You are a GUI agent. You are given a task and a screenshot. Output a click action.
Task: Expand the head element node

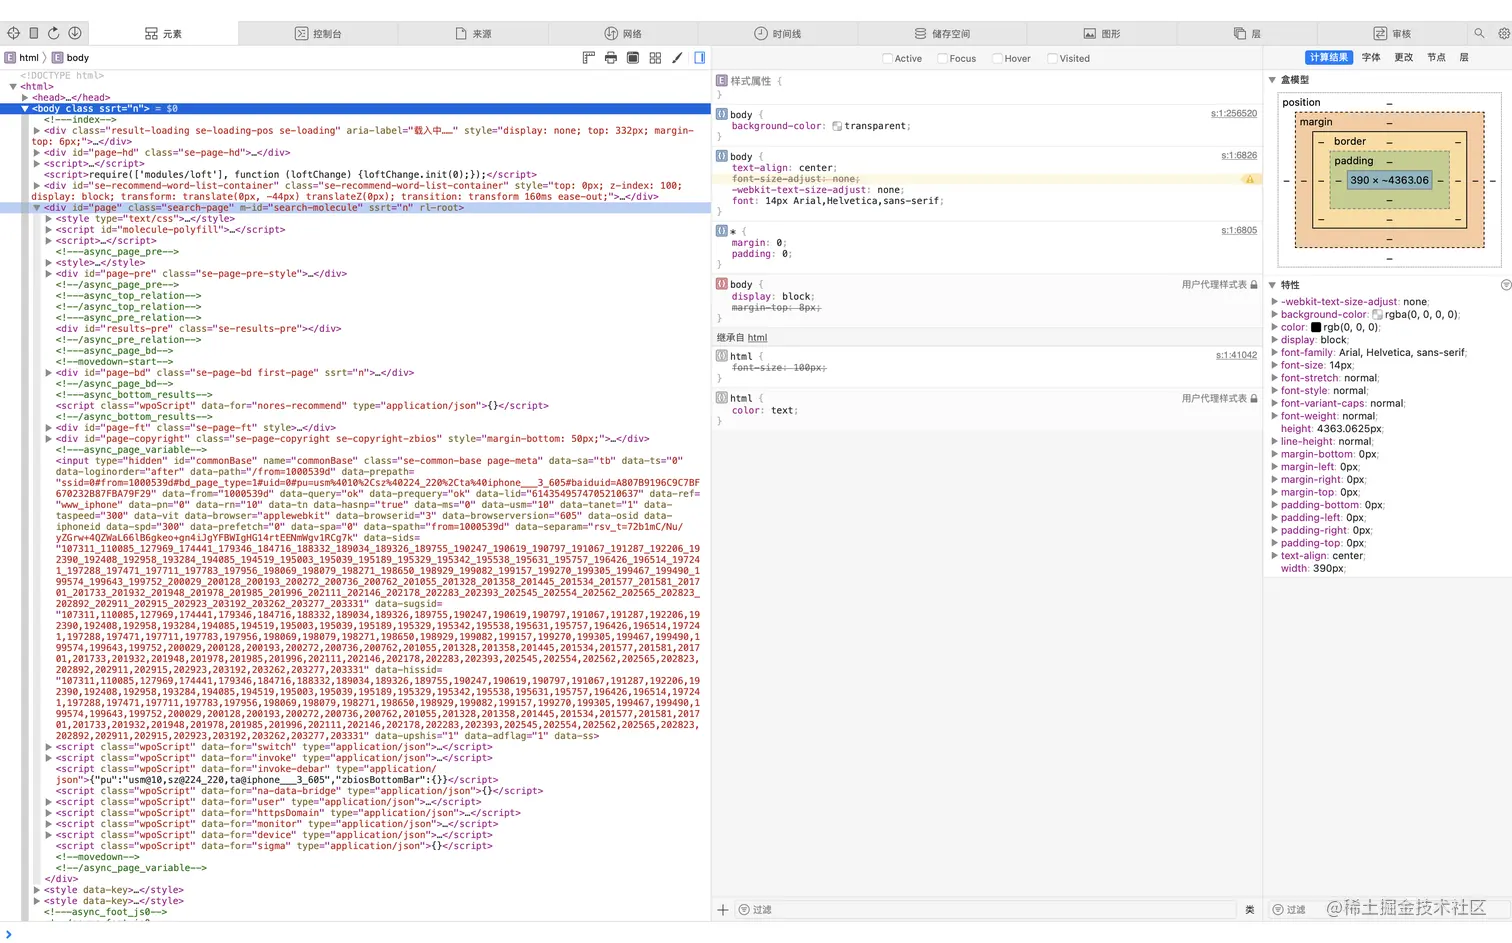pyautogui.click(x=25, y=97)
